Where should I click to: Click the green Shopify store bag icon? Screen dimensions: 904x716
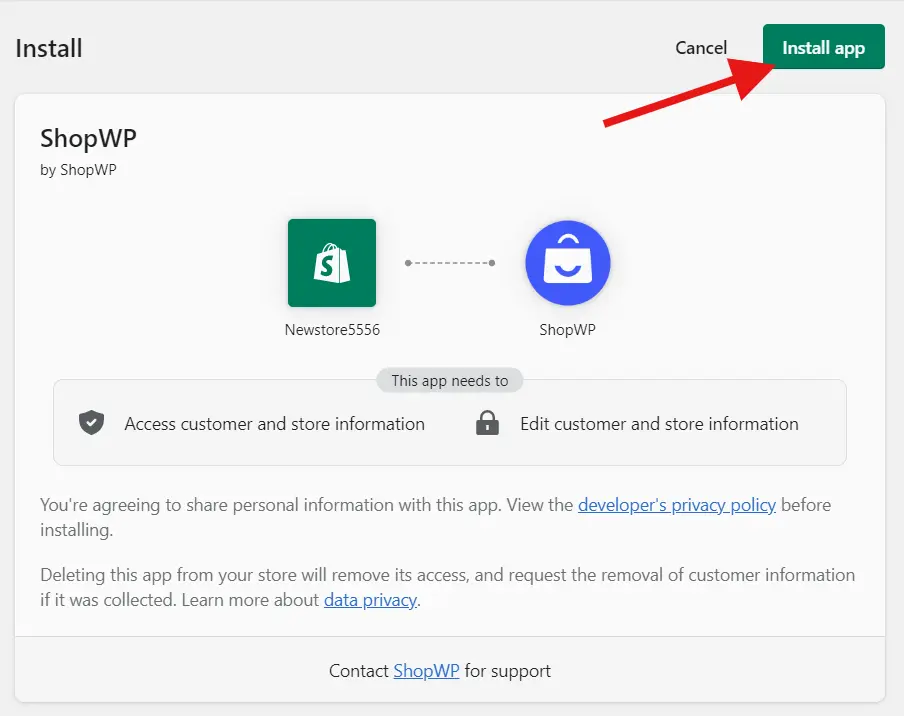click(332, 263)
